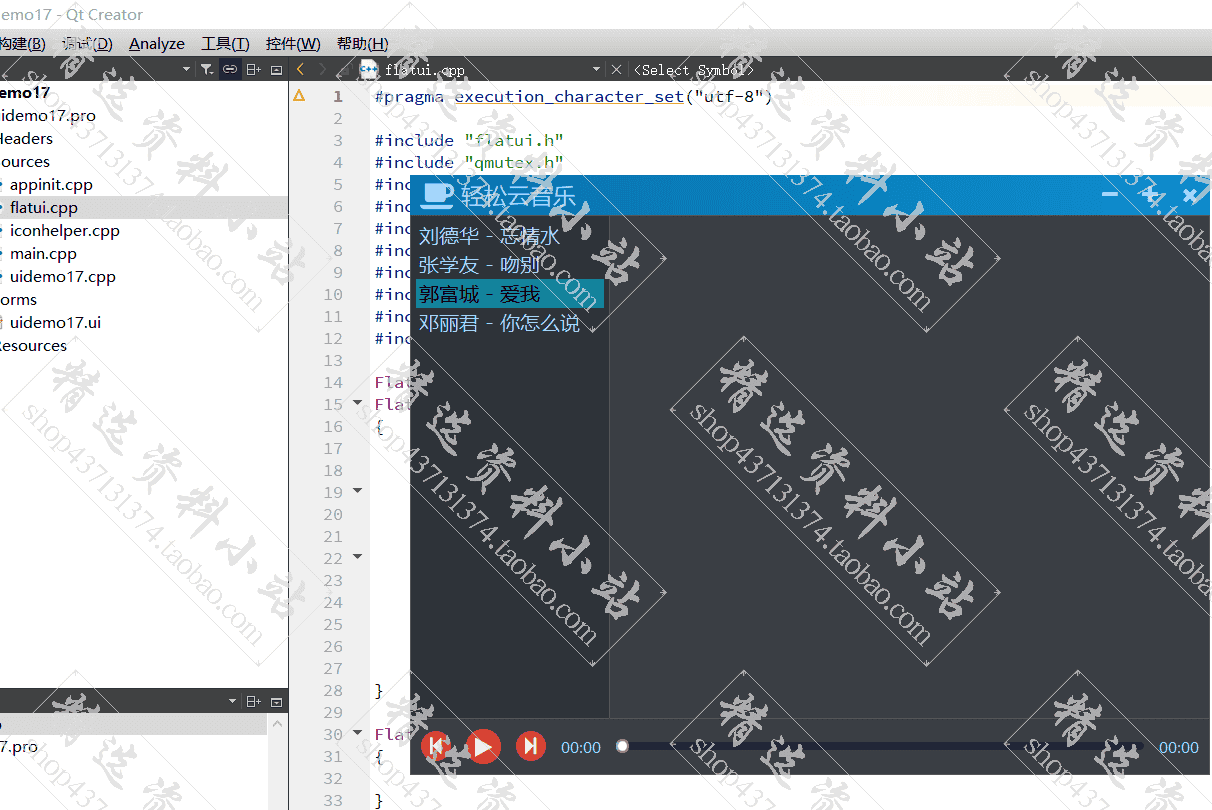
Task: Select song 张学友 - 吻别
Action: (510, 265)
